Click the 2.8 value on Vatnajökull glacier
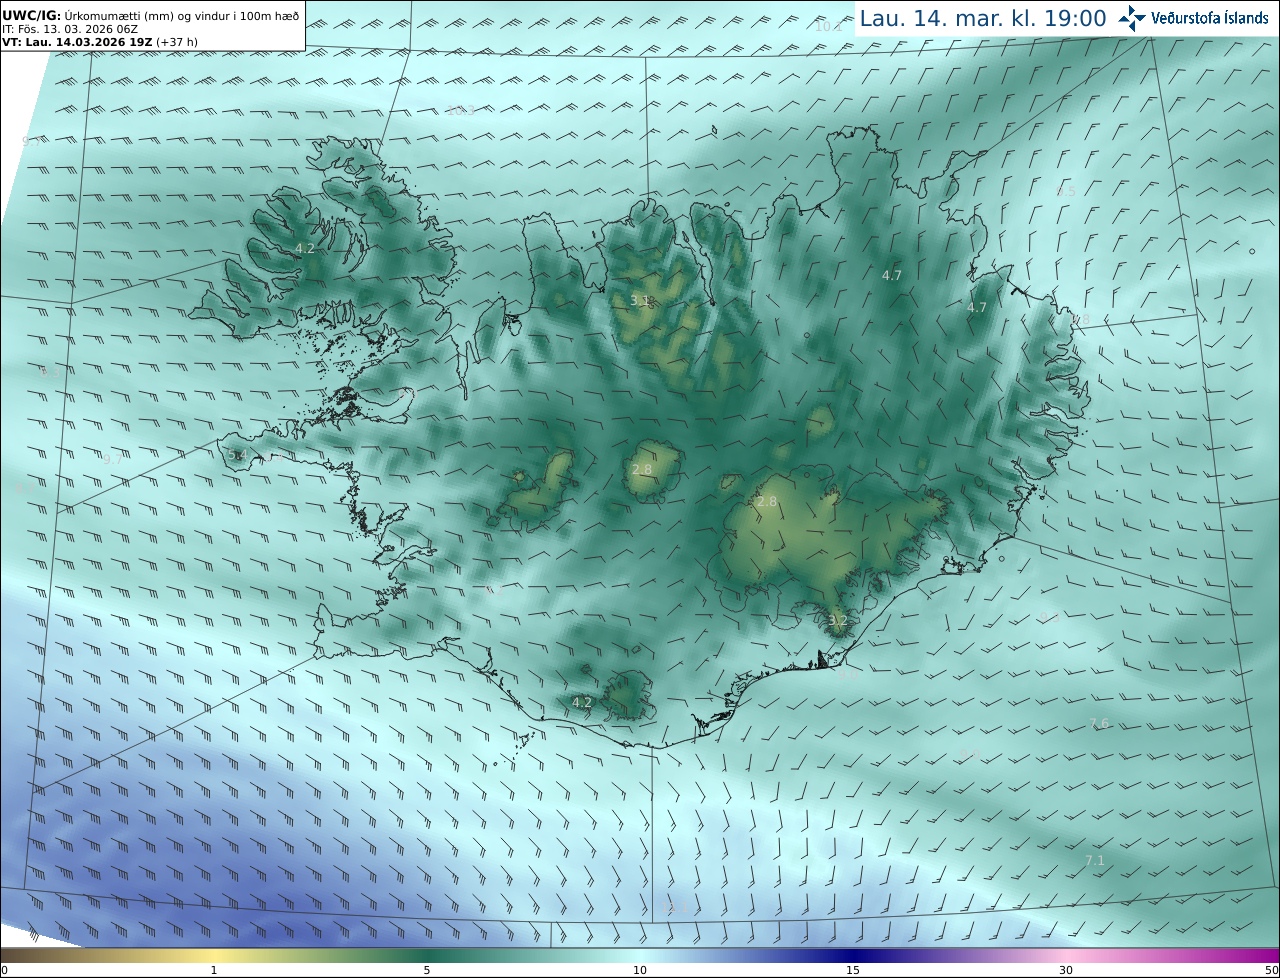Image resolution: width=1280 pixels, height=978 pixels. 767,501
